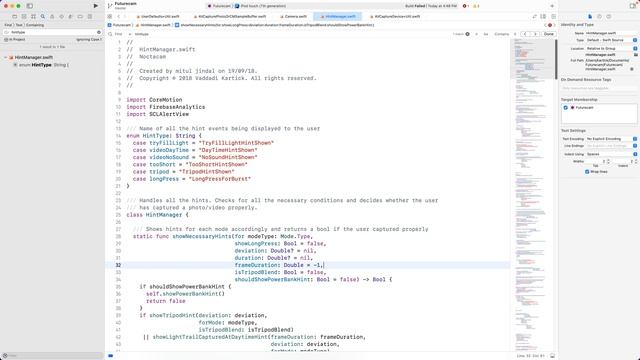Click the inspector Name field
Viewport: 640px width, 360px height.
click(611, 33)
